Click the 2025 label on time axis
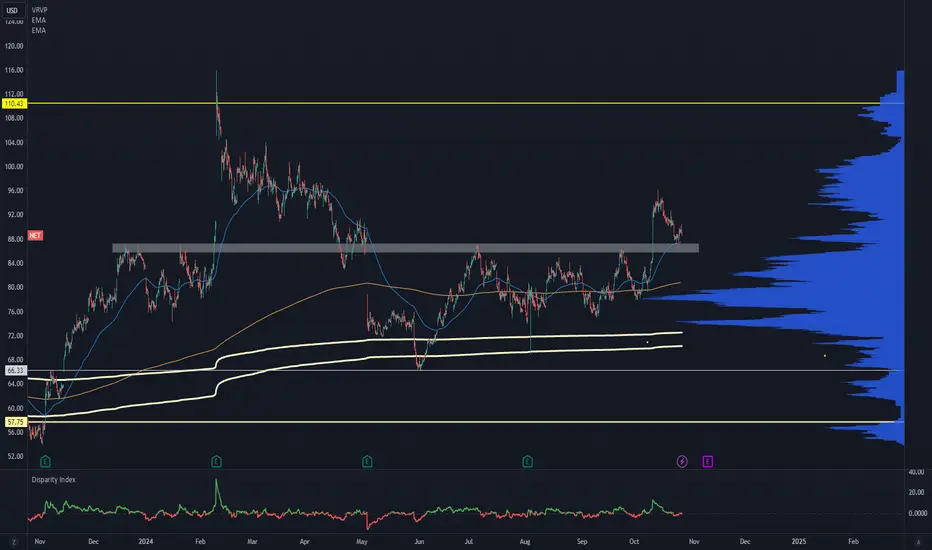The height and width of the screenshot is (550, 932). [799, 542]
